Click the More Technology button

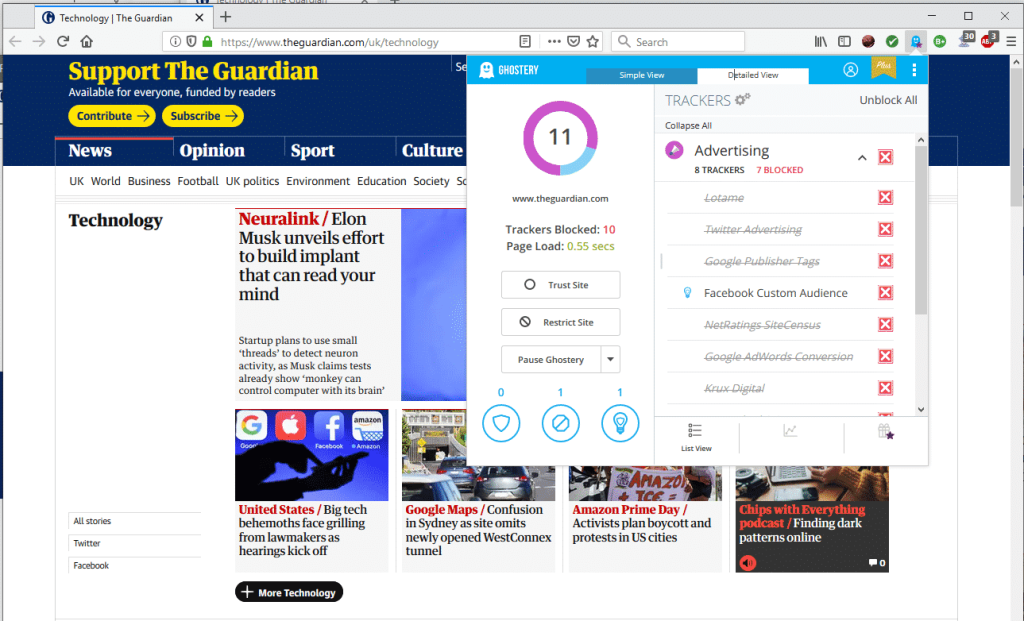289,592
